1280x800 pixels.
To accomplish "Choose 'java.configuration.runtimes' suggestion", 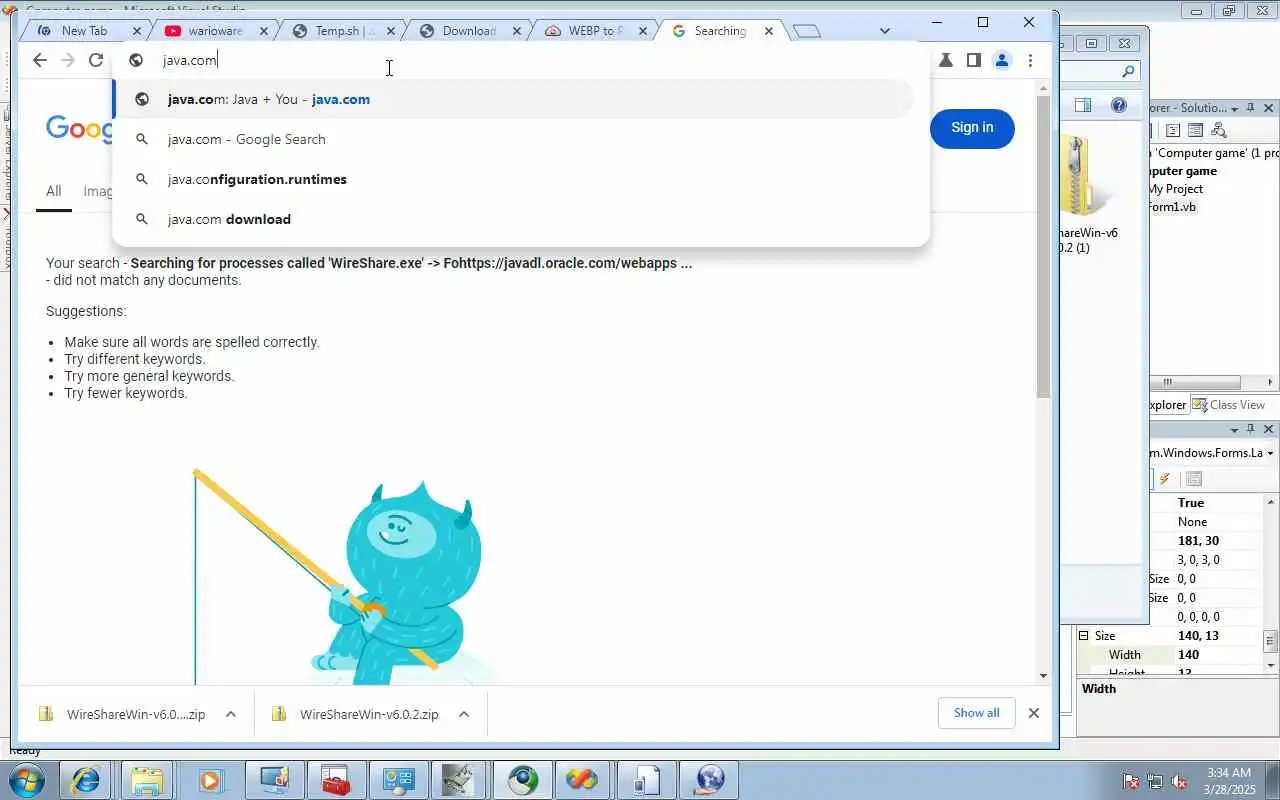I will [x=512, y=179].
